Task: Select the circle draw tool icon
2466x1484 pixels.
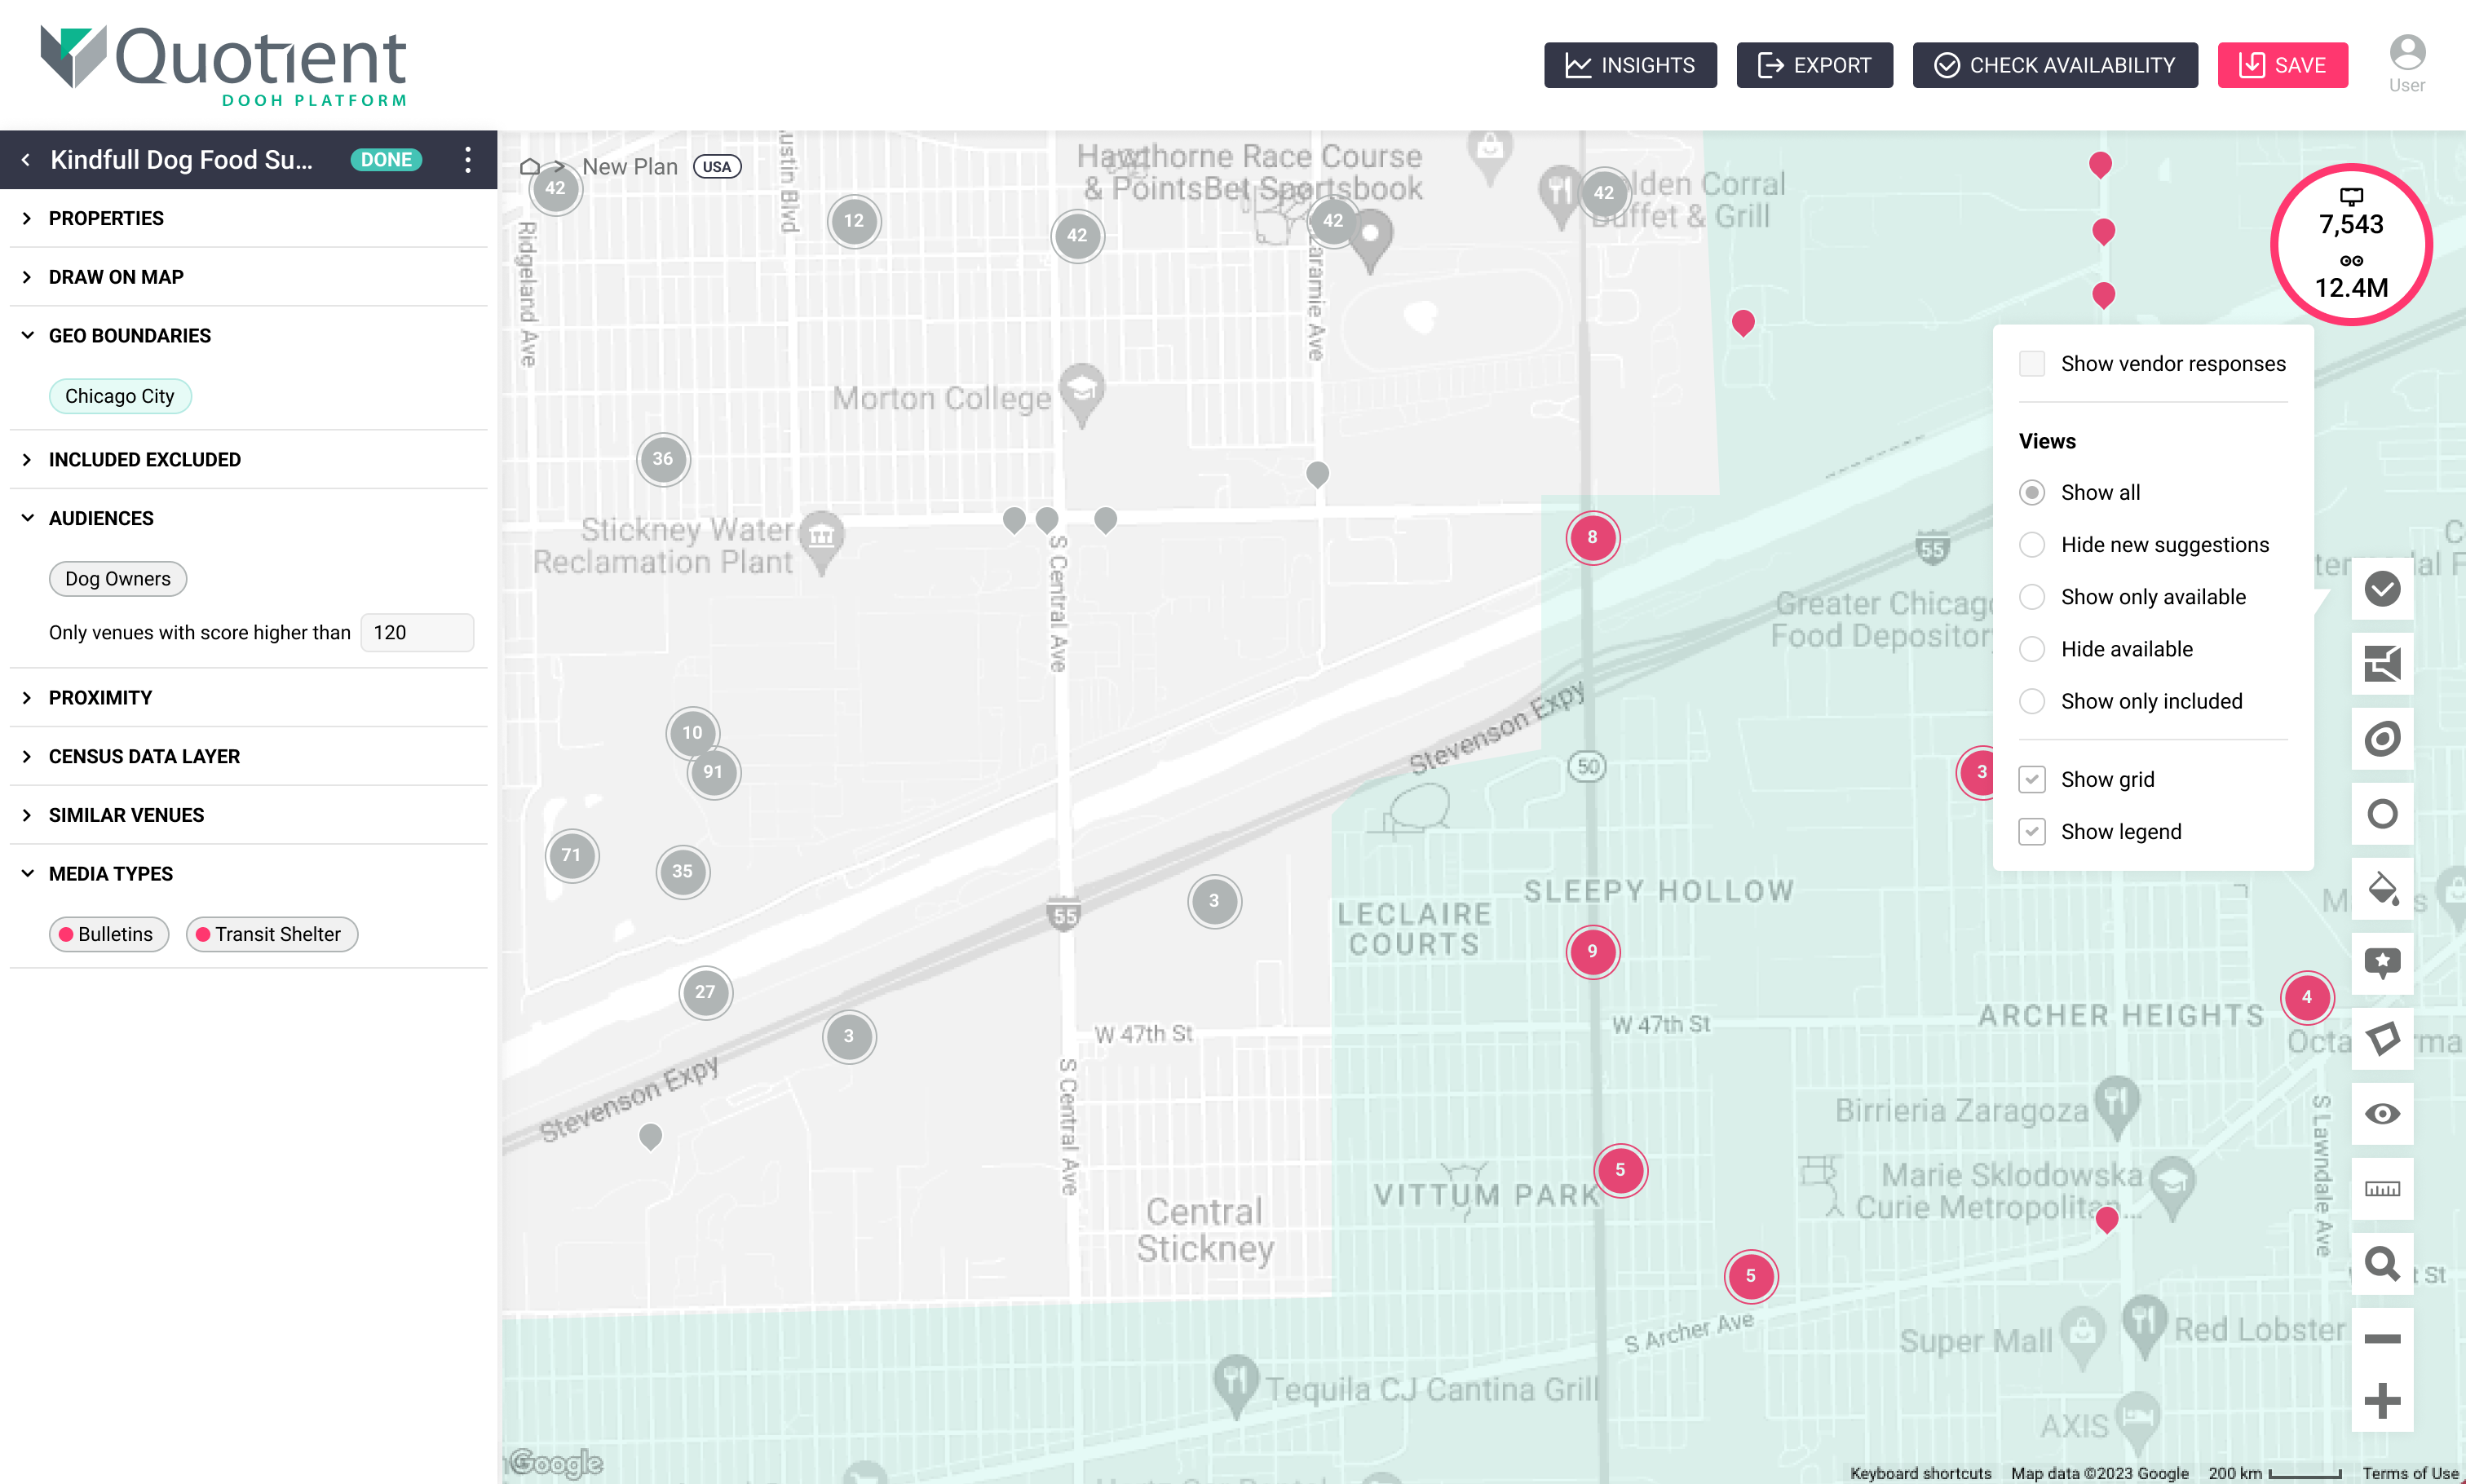Action: click(x=2382, y=813)
